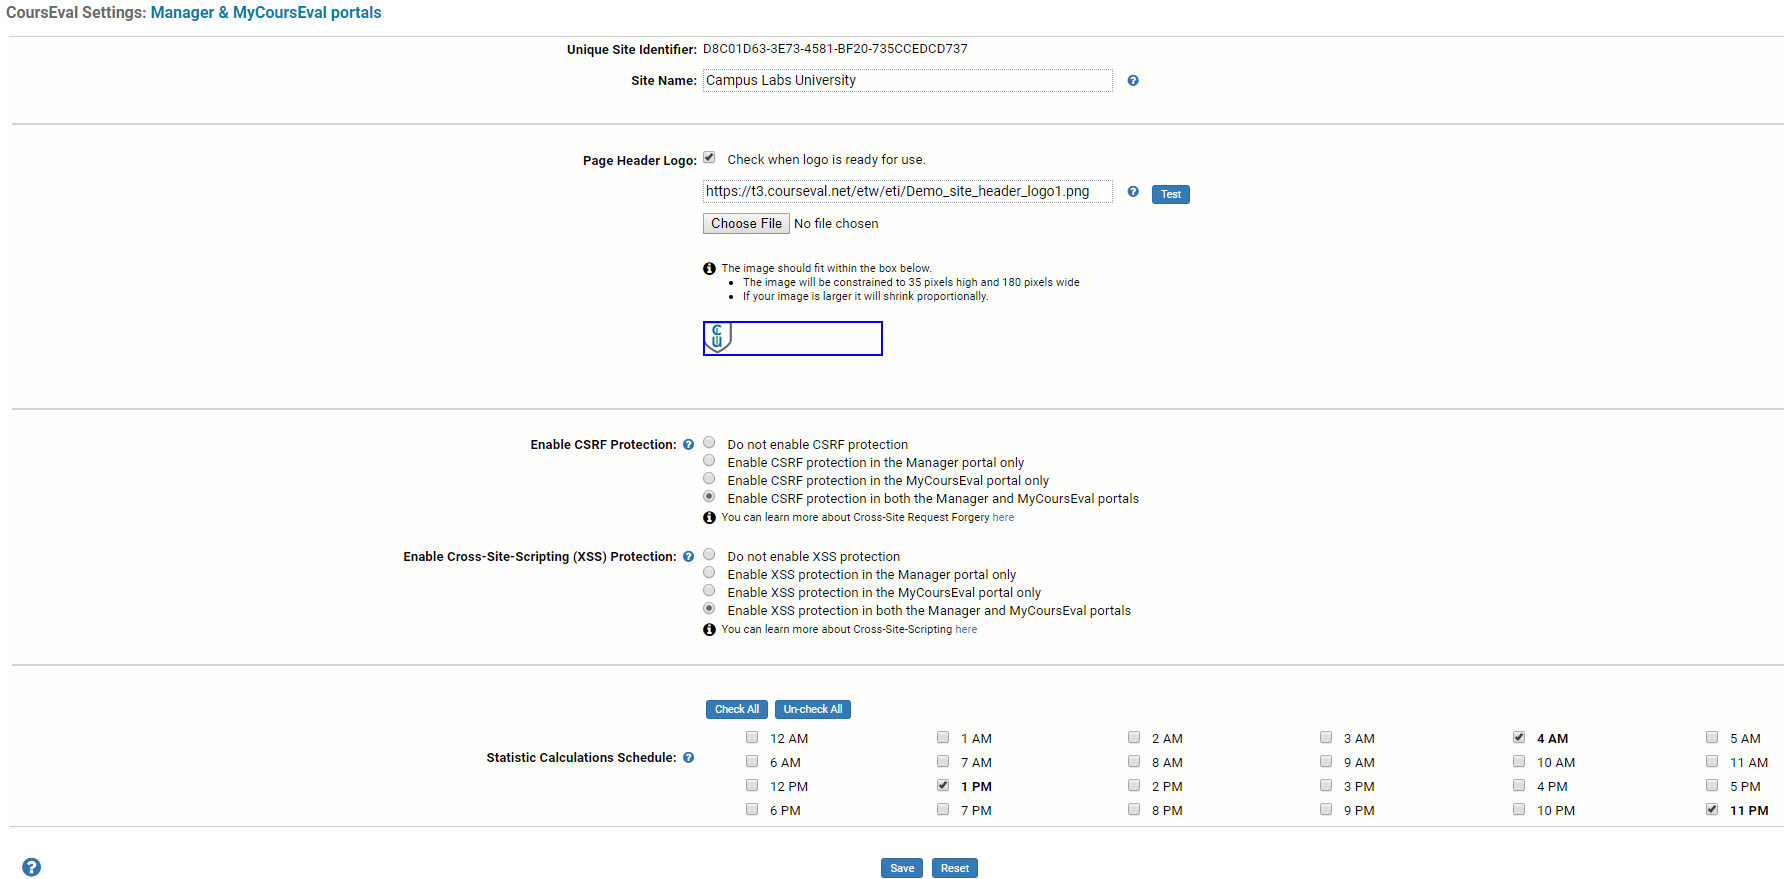Check the 9 PM schedule checkbox
This screenshot has height=879, width=1784.
1326,810
